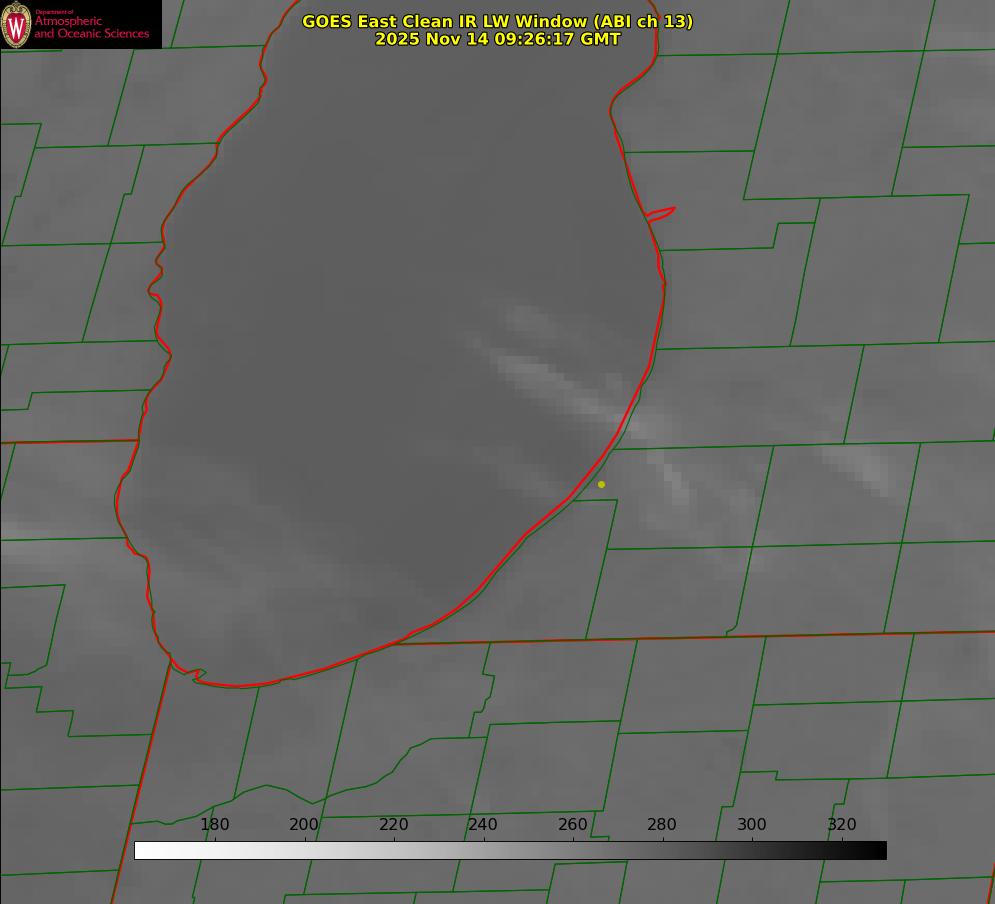Click the white end of the colorbar
995x904 pixels.
click(142, 850)
